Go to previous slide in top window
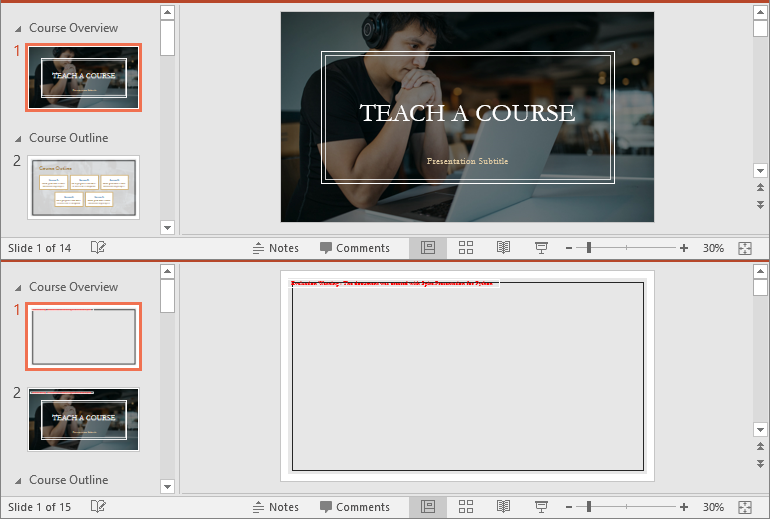 [x=760, y=187]
